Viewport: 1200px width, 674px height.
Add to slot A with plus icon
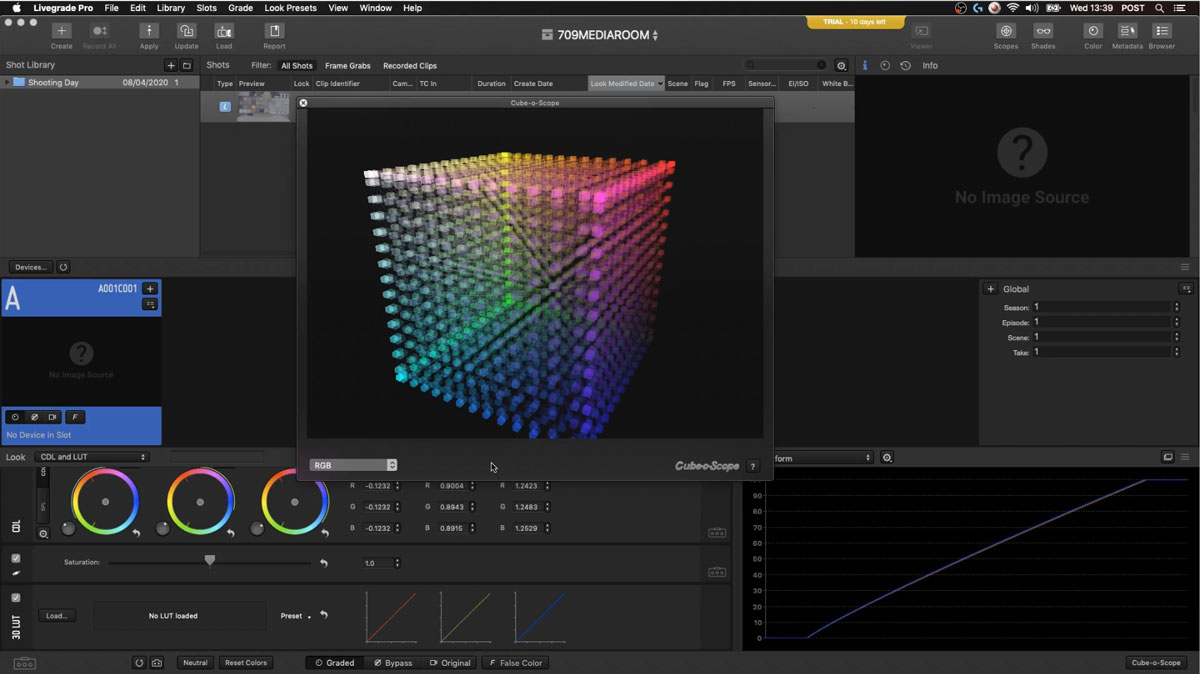150,288
